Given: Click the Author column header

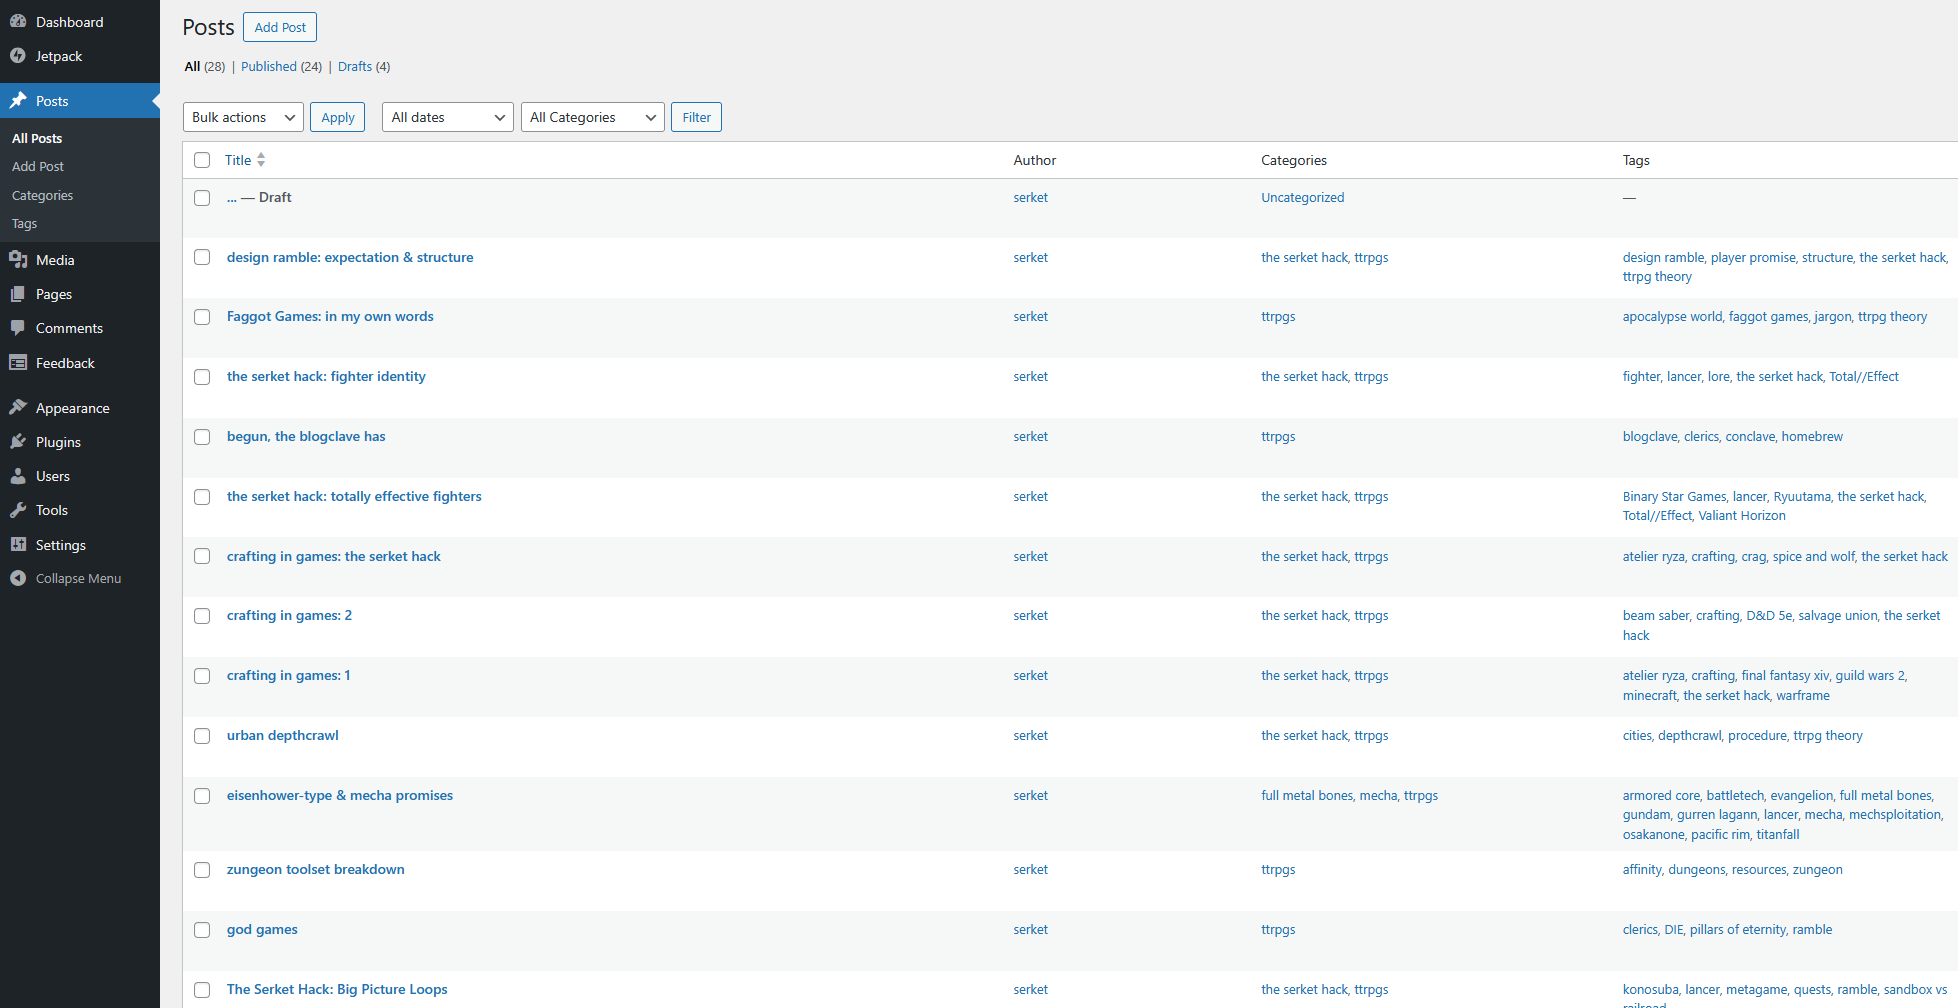Looking at the screenshot, I should tap(1034, 160).
